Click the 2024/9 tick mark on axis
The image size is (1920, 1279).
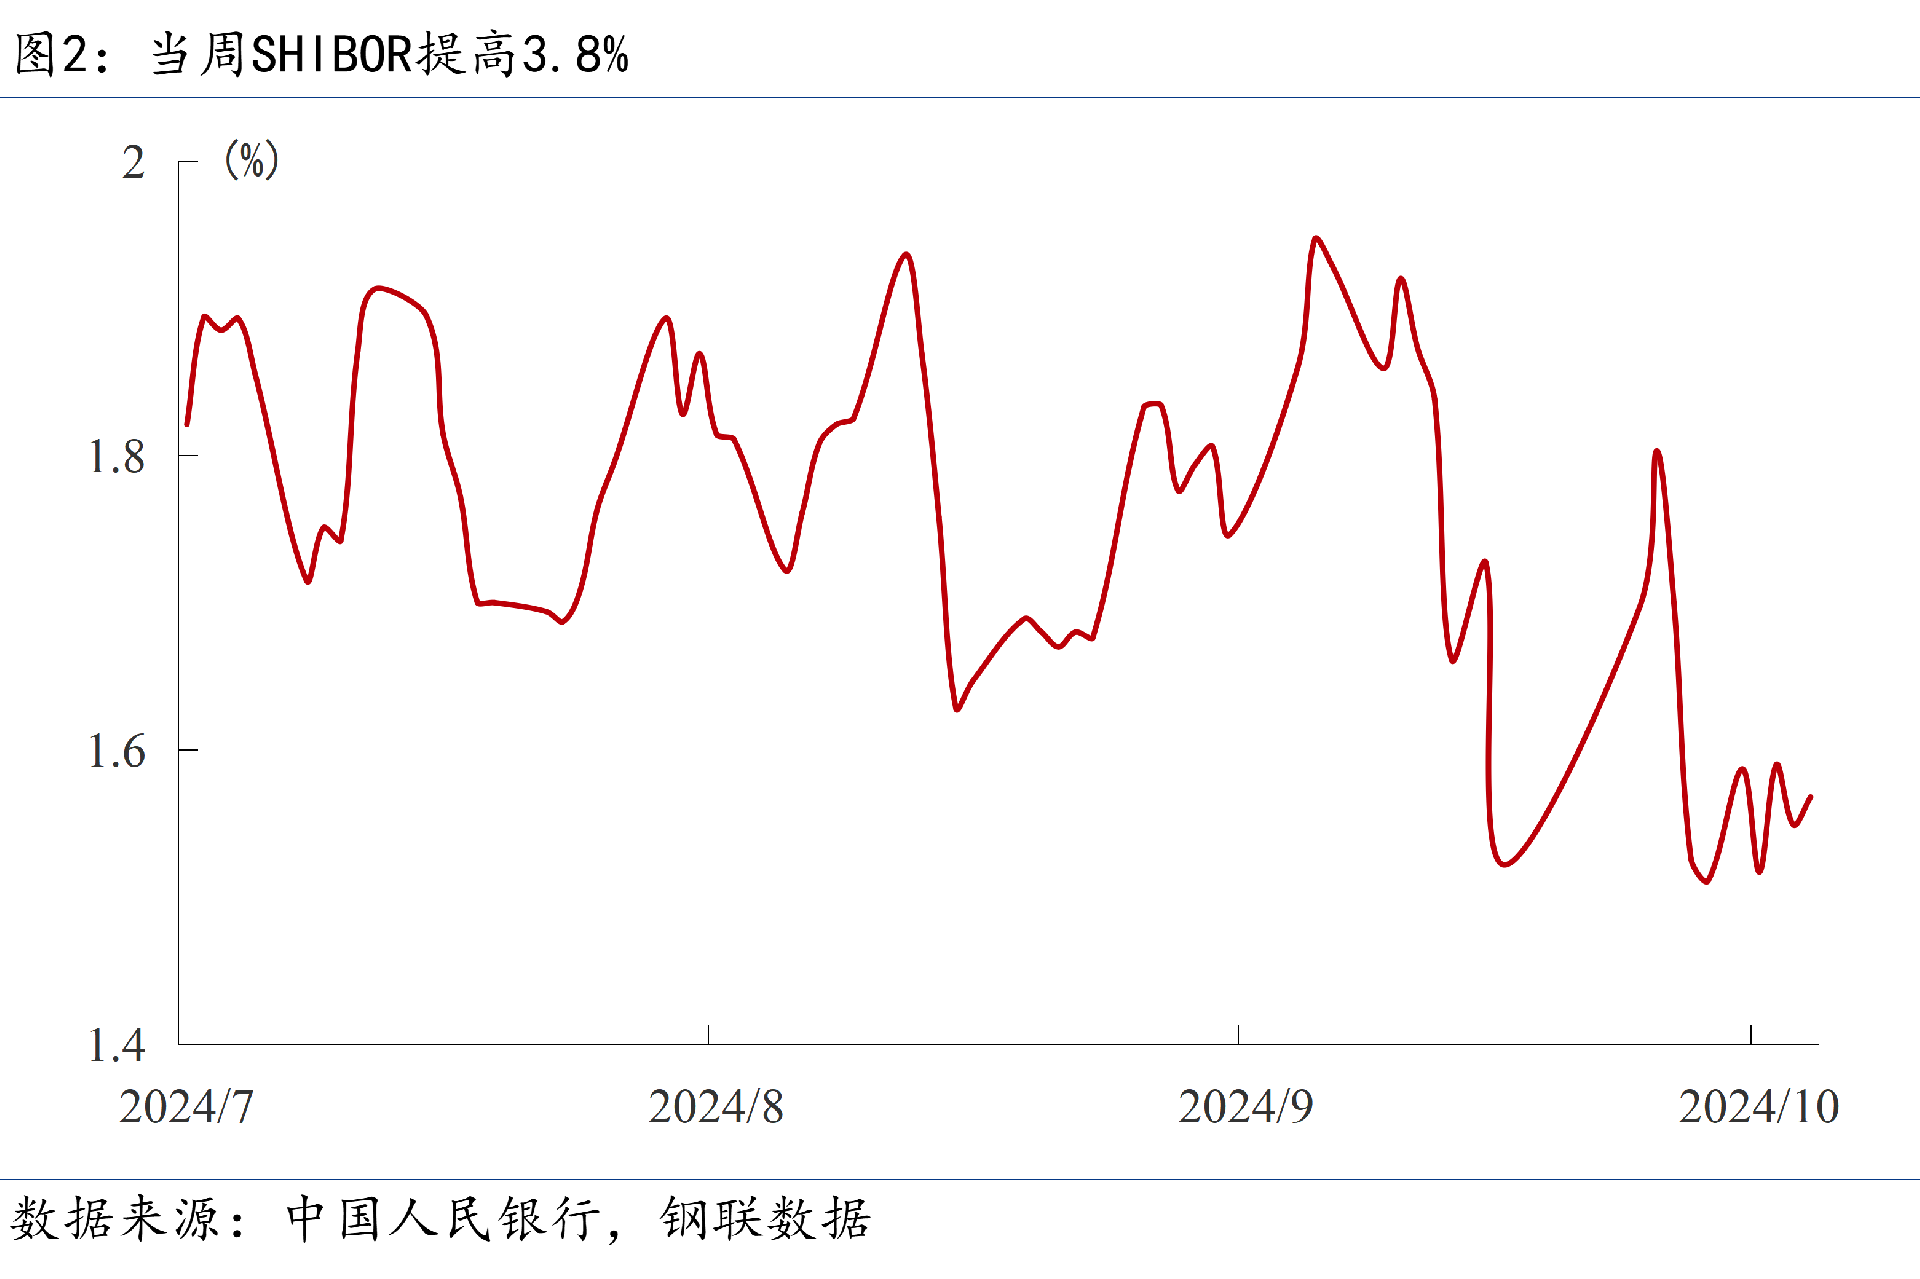[1238, 1035]
